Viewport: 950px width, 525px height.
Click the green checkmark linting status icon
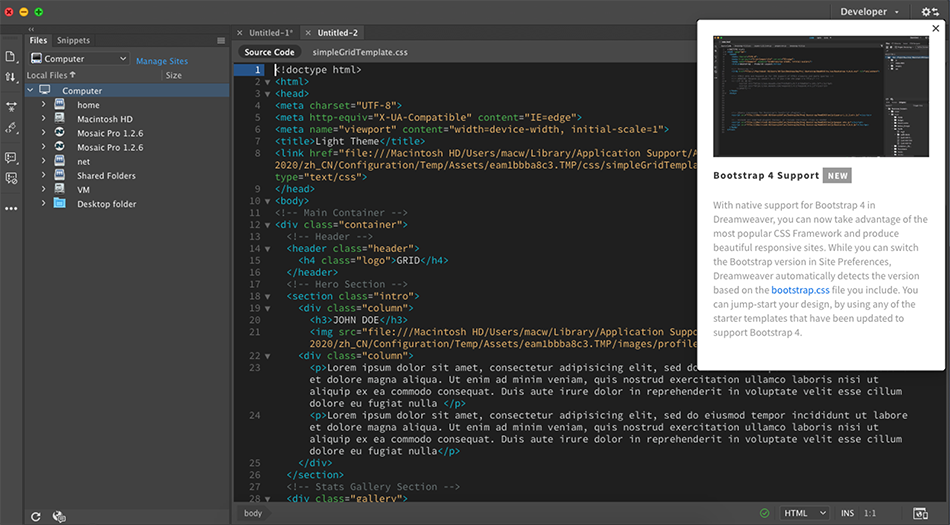[765, 513]
